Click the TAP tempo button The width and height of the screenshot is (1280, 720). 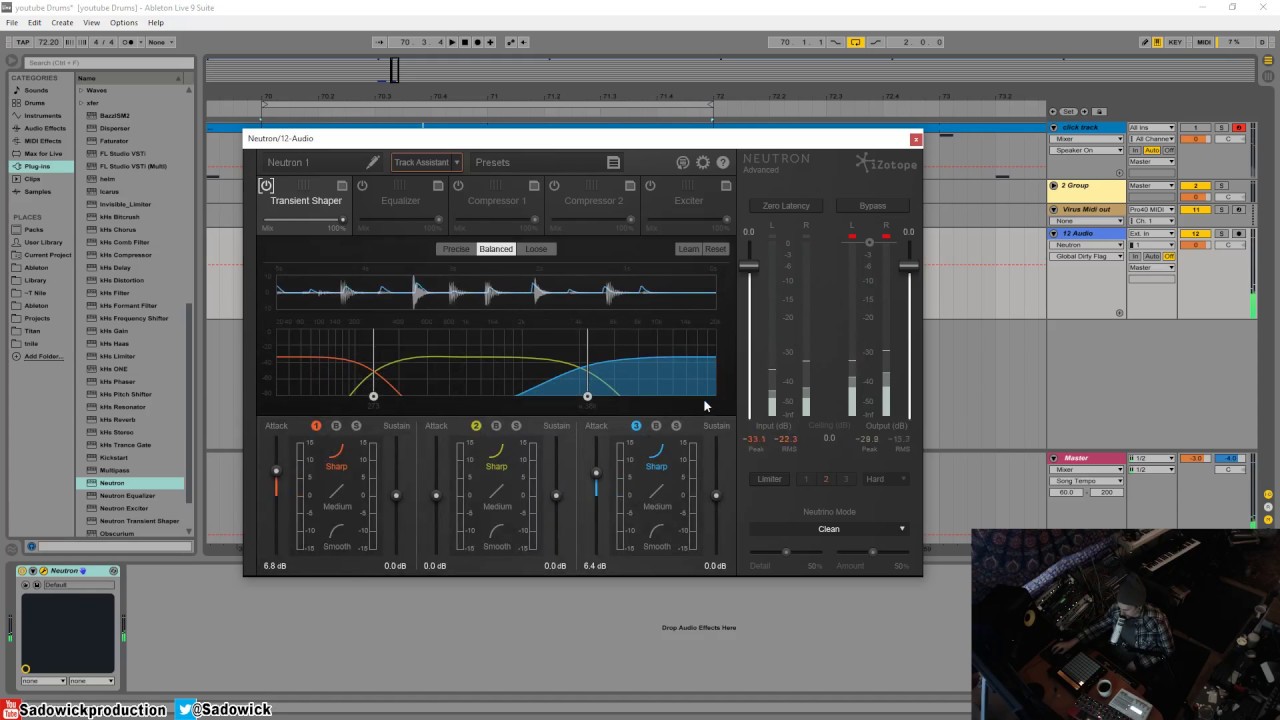[x=20, y=42]
